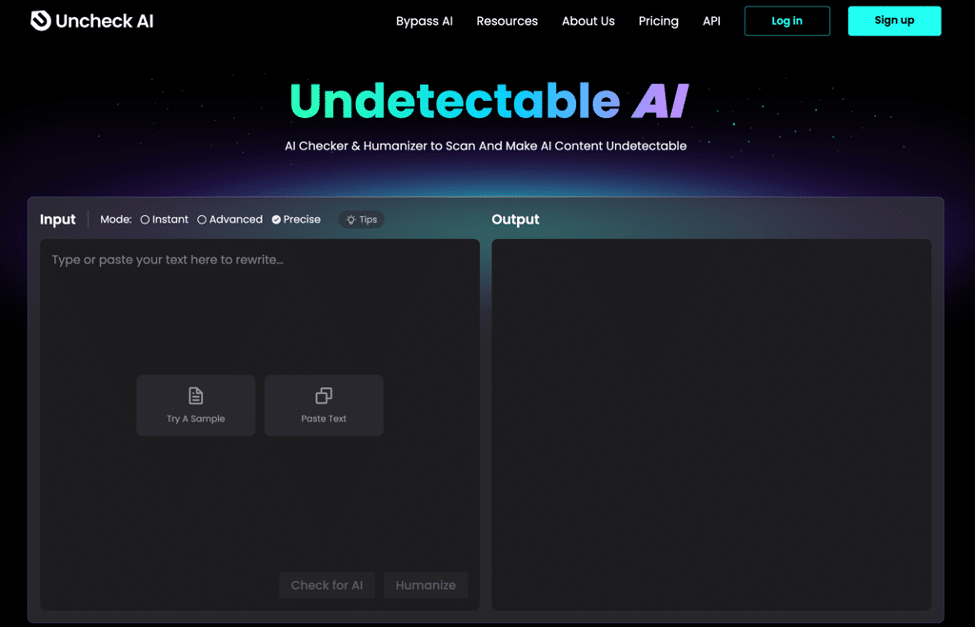Click inside the Output panel
Viewport: 977px width, 627px height.
[x=711, y=420]
